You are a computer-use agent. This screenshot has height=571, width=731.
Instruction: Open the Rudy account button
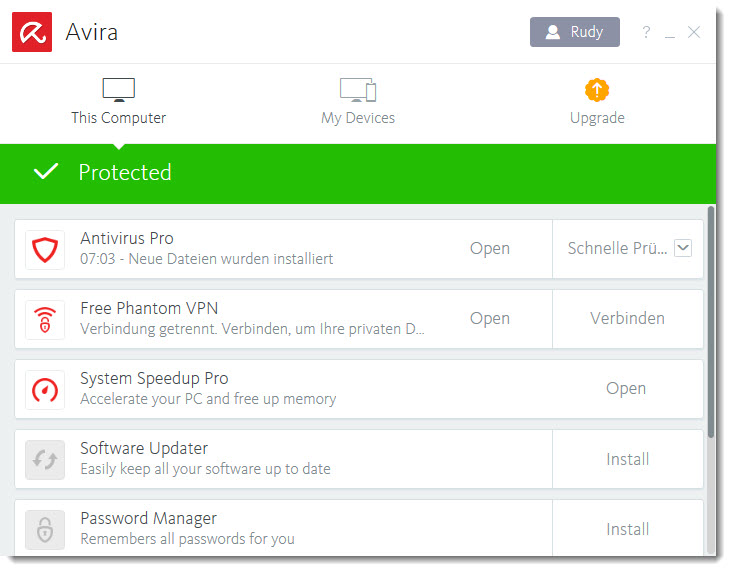[x=575, y=32]
